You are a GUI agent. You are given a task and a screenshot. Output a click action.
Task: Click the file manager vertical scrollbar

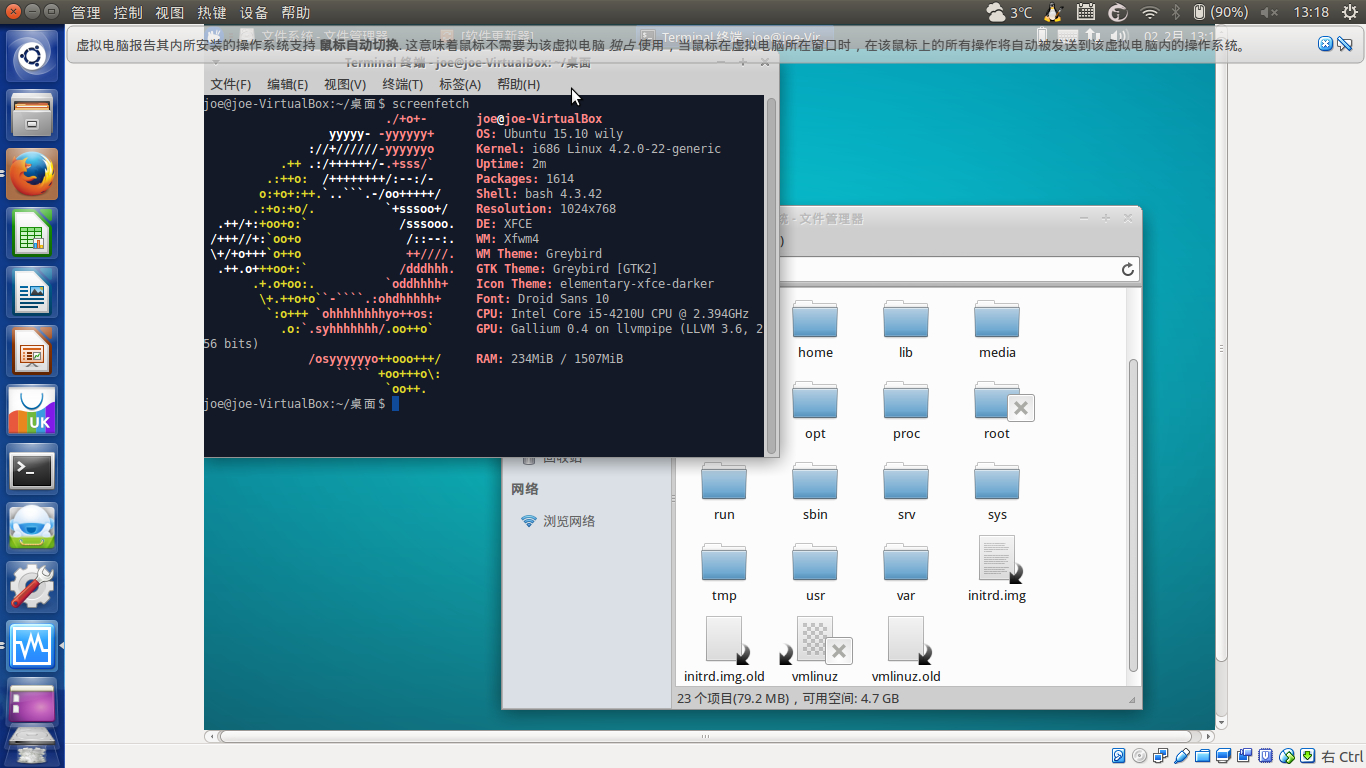pyautogui.click(x=1133, y=515)
